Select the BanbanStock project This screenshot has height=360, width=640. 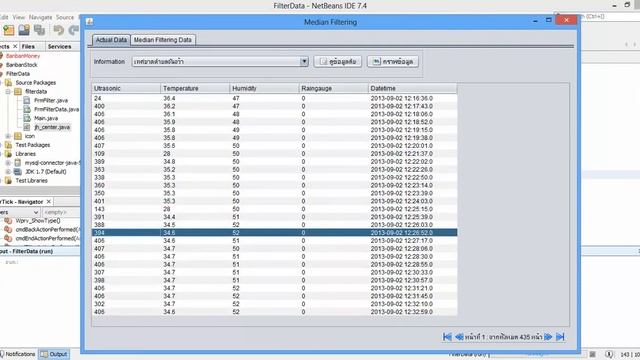(22, 65)
